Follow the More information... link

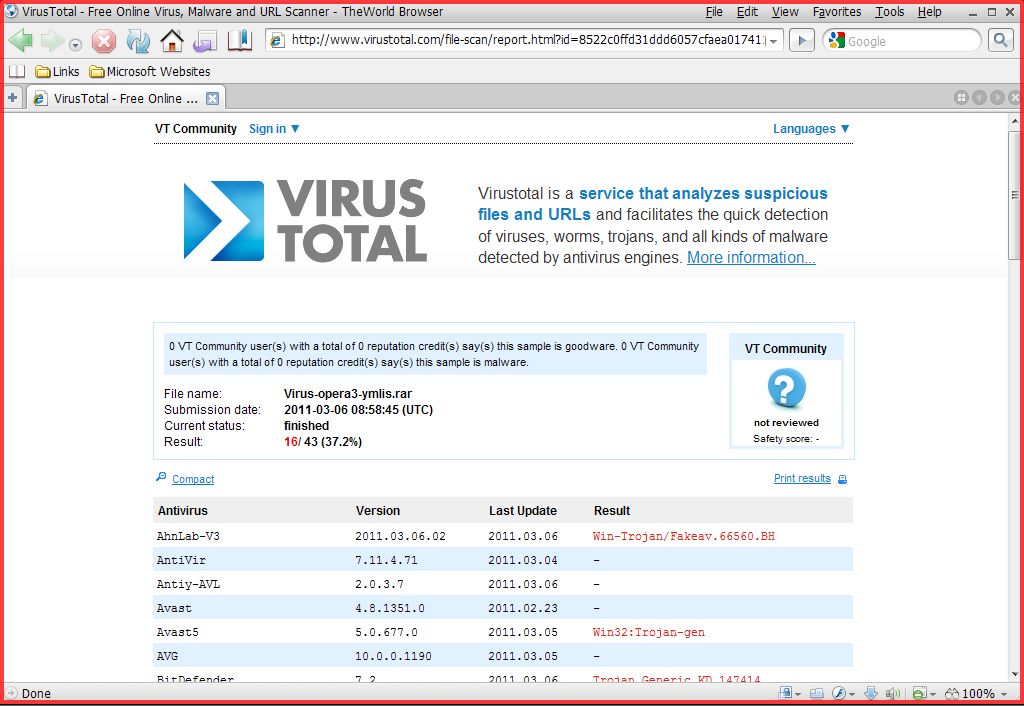pyautogui.click(x=751, y=257)
